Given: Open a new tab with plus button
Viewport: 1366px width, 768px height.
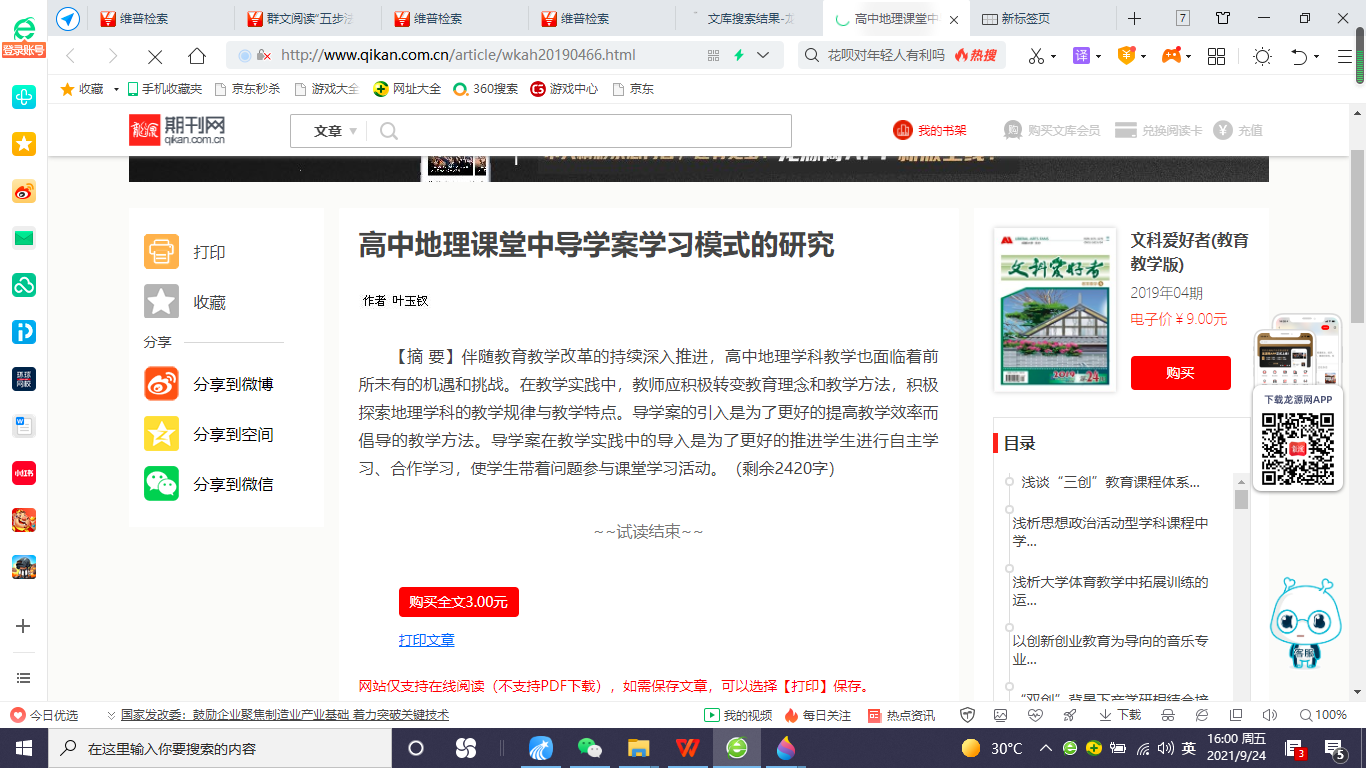Looking at the screenshot, I should [1134, 18].
